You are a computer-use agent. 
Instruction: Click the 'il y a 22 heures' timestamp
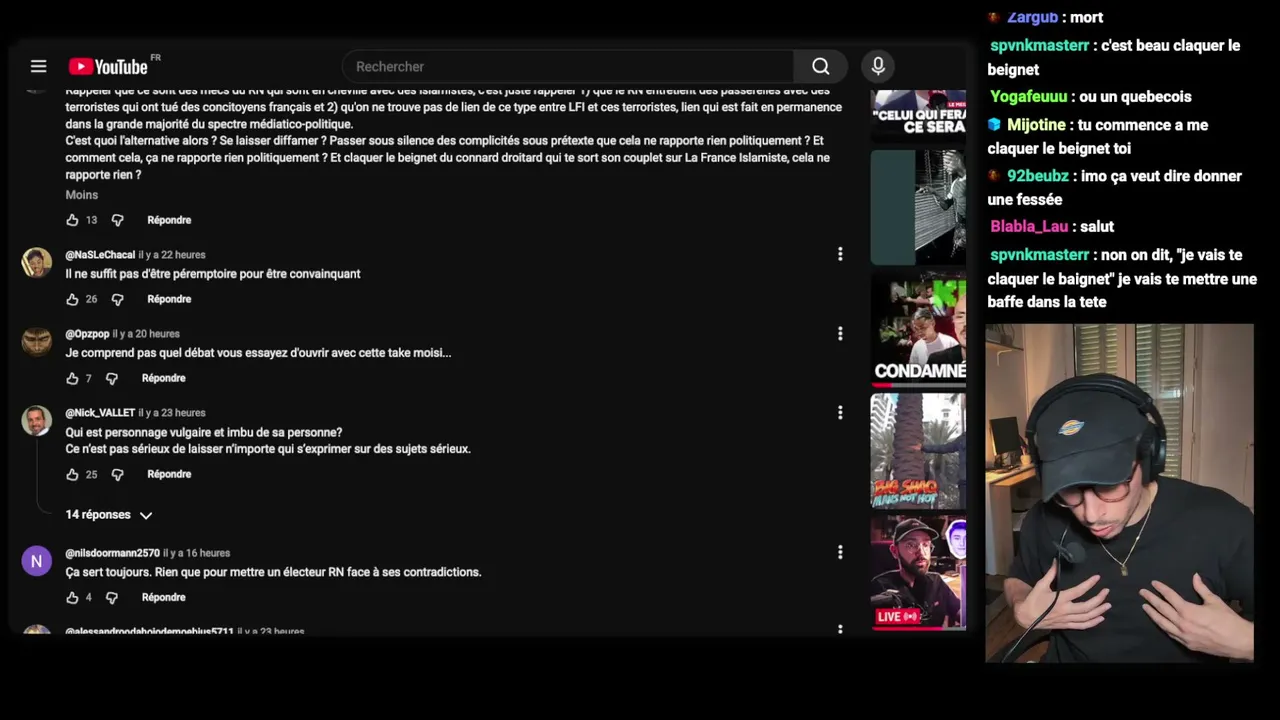click(x=172, y=255)
